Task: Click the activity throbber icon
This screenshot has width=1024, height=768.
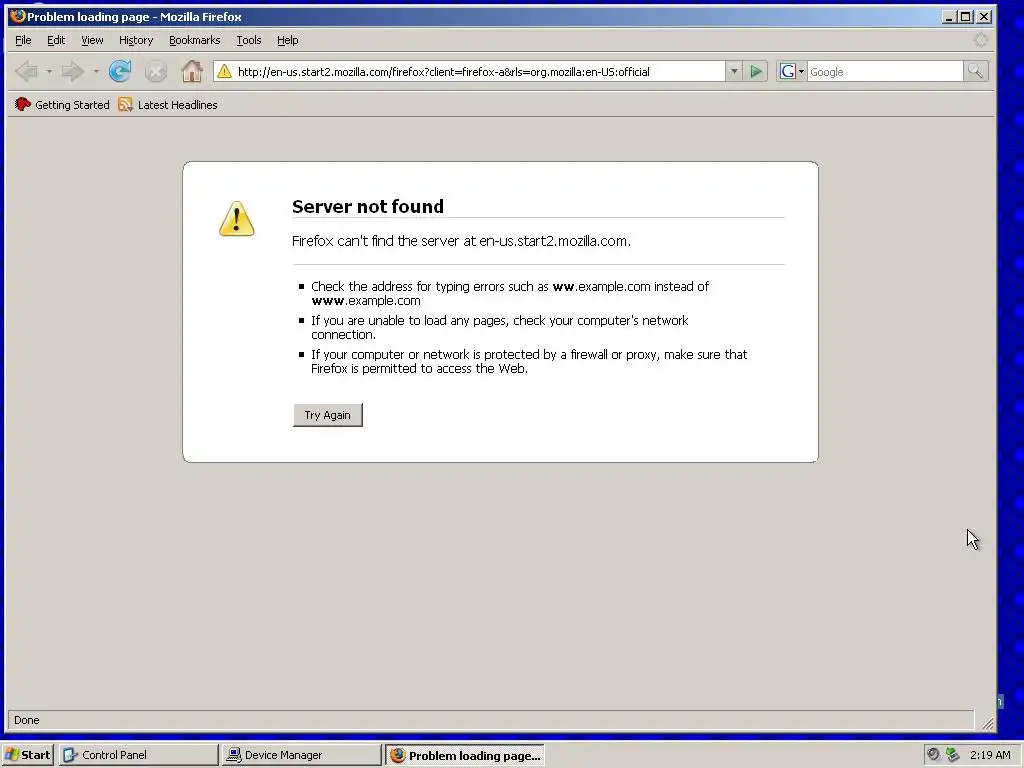Action: point(980,40)
